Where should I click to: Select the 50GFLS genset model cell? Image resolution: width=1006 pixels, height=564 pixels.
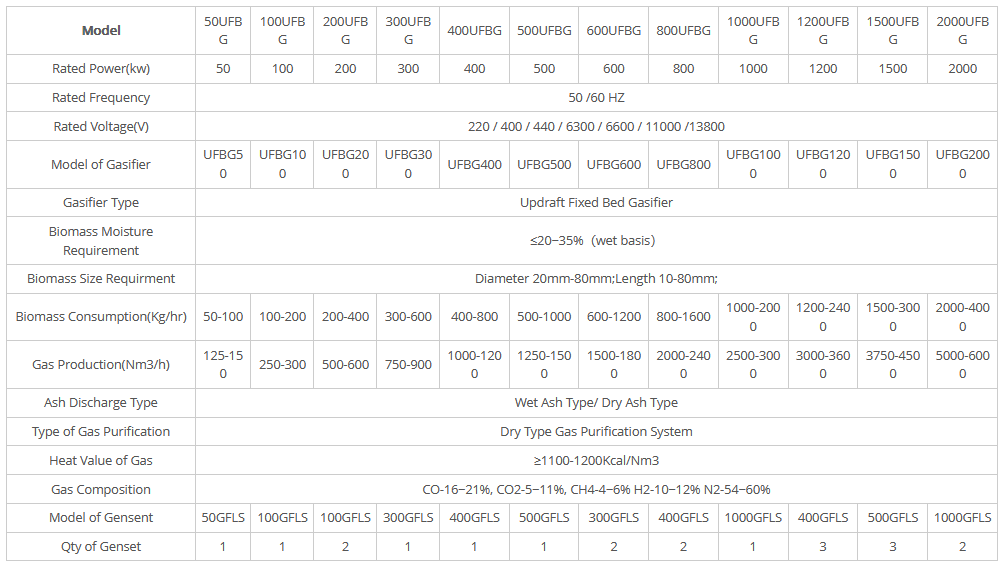tap(223, 518)
